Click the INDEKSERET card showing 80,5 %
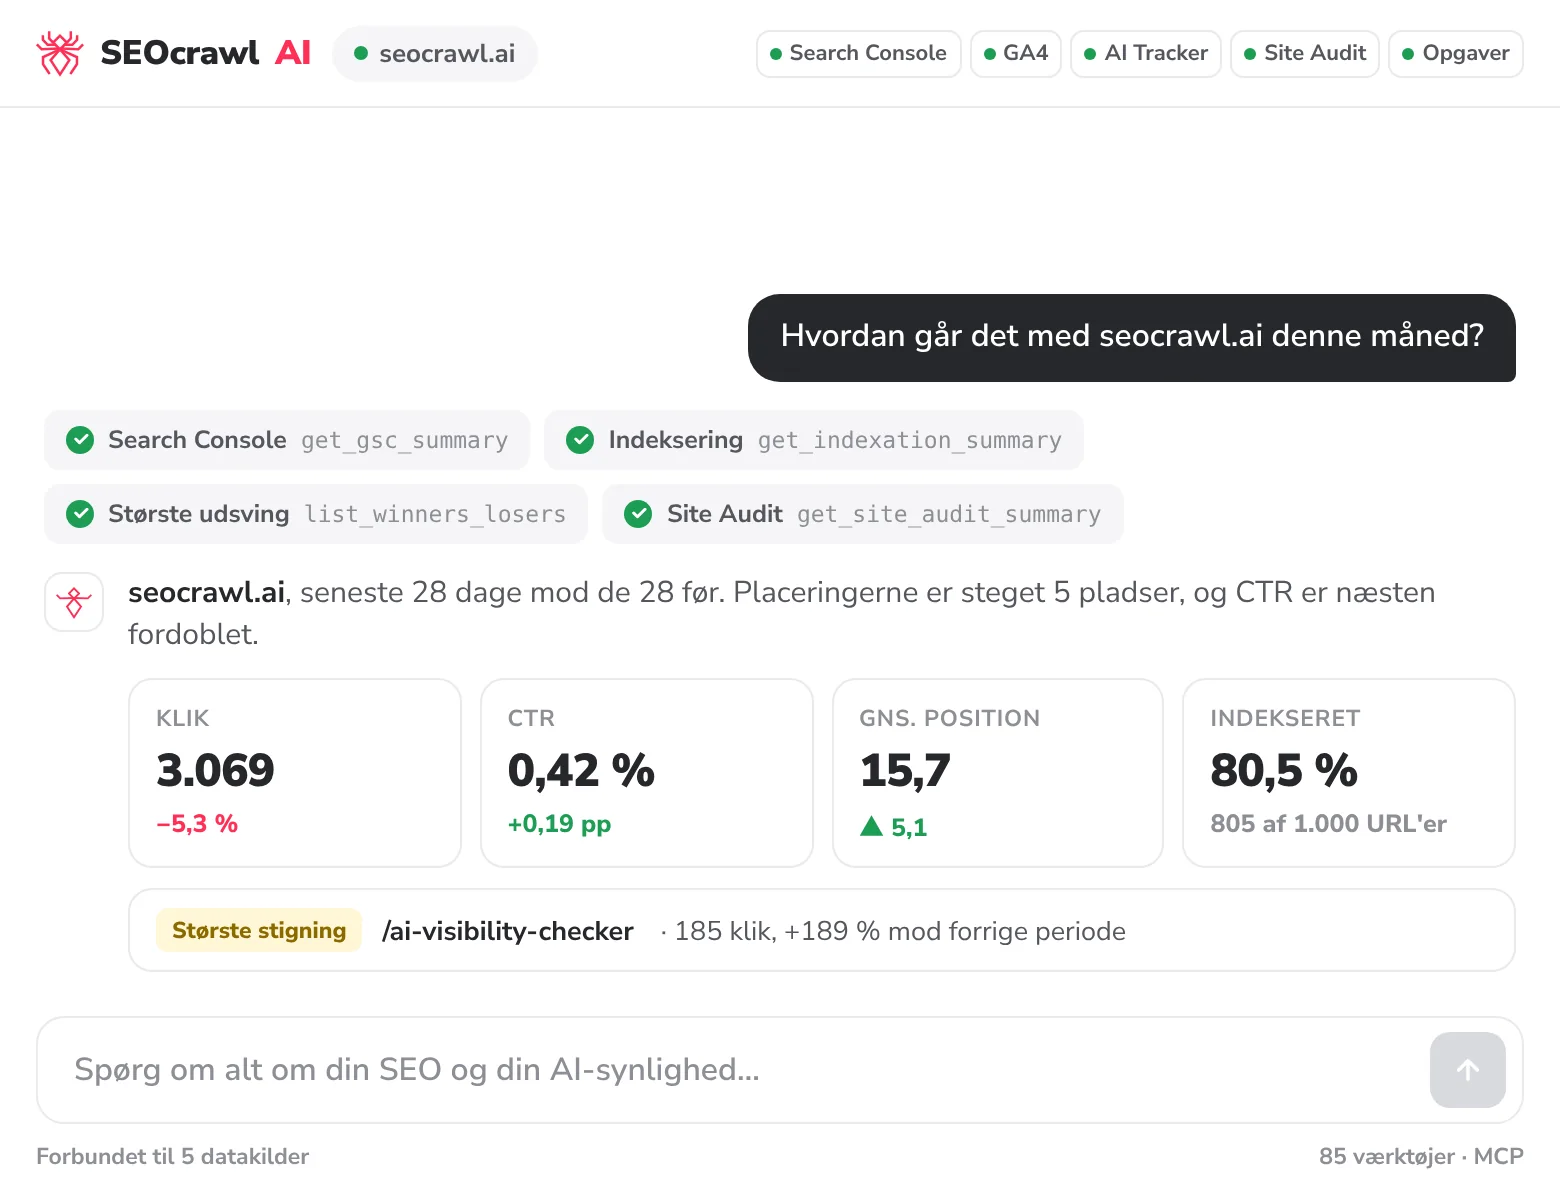Viewport: 1560px width, 1200px height. tap(1349, 773)
